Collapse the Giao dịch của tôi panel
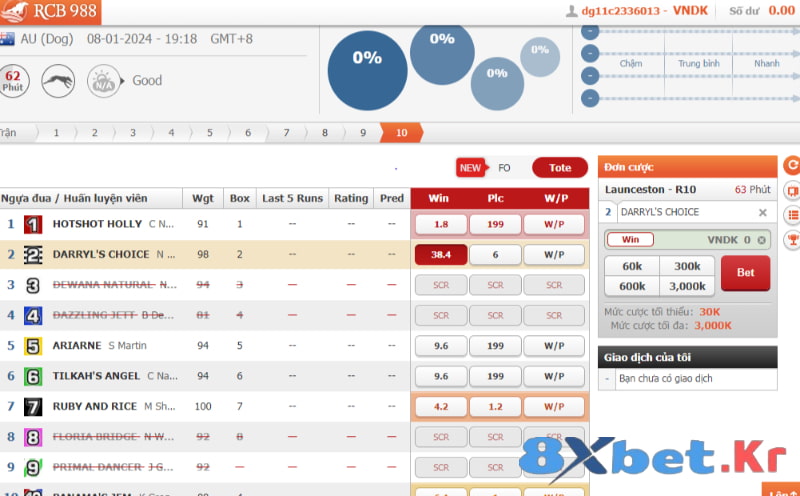 coord(687,357)
